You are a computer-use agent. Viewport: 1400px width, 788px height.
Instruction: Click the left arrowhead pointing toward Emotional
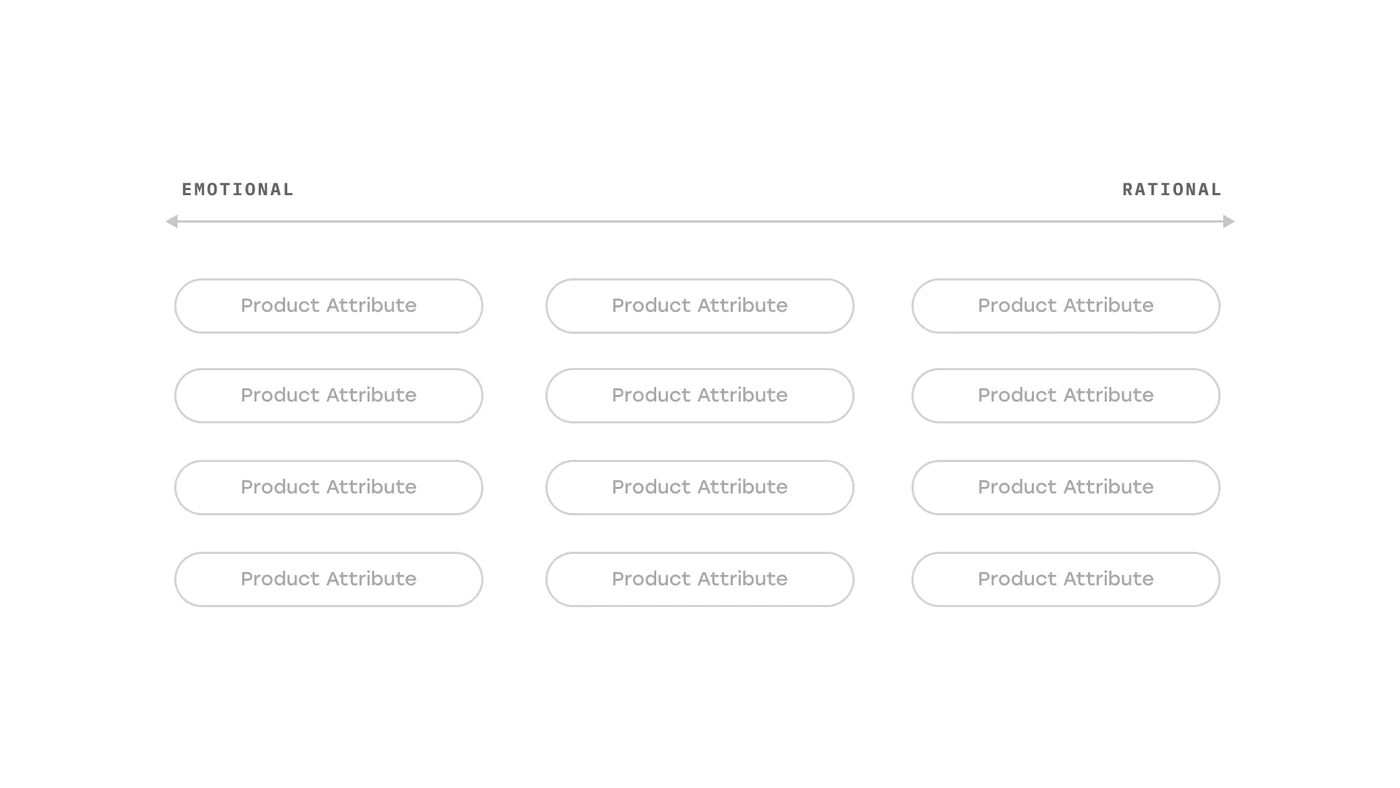172,221
